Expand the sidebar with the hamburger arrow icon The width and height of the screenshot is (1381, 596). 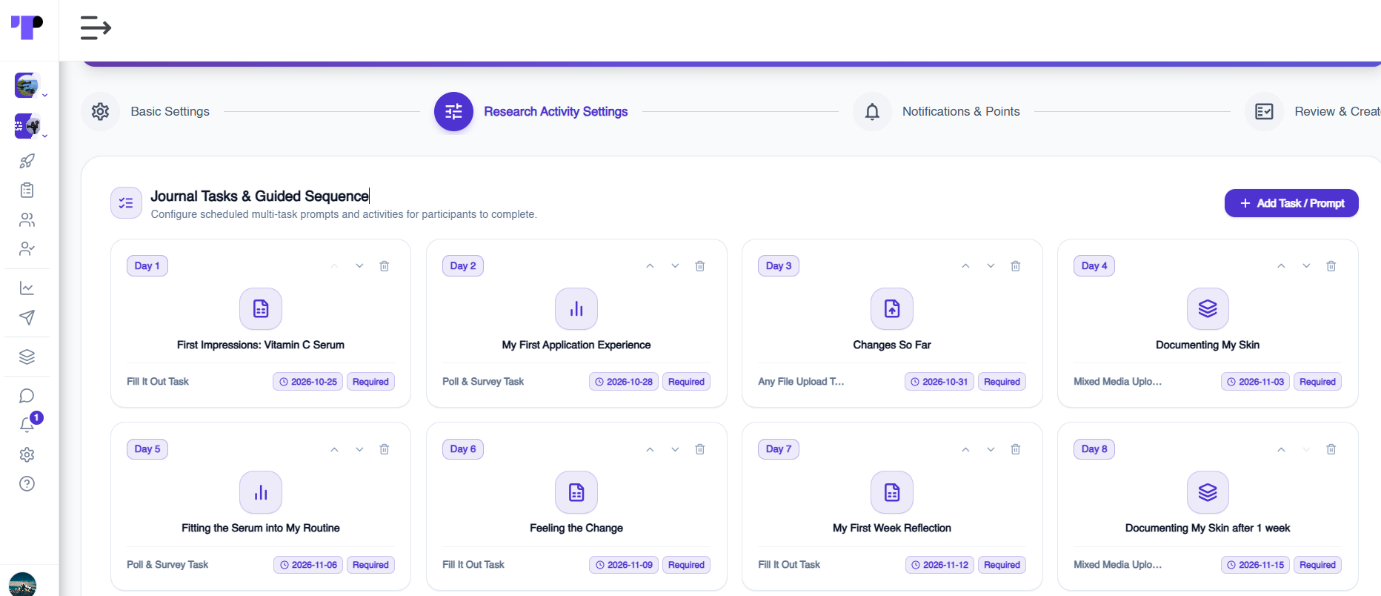95,28
